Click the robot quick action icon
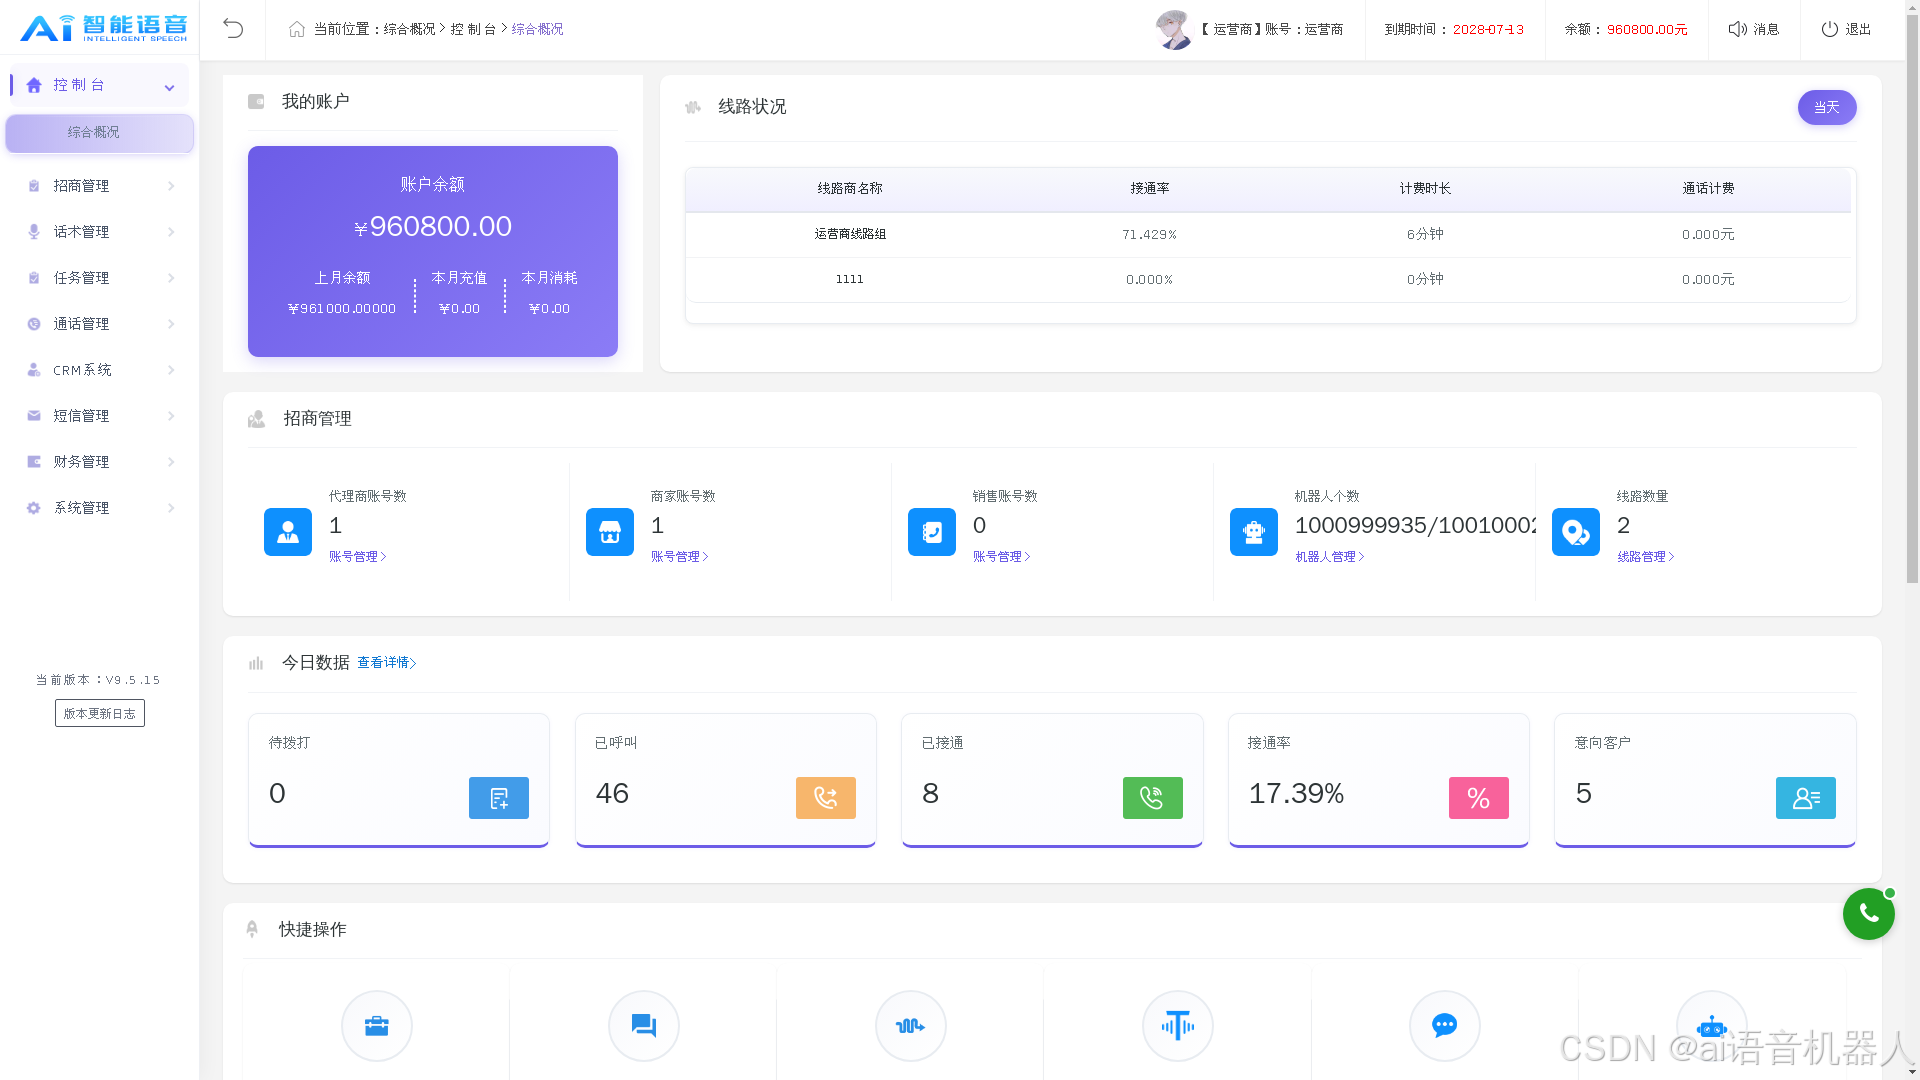Viewport: 1920px width, 1080px height. tap(1712, 1026)
